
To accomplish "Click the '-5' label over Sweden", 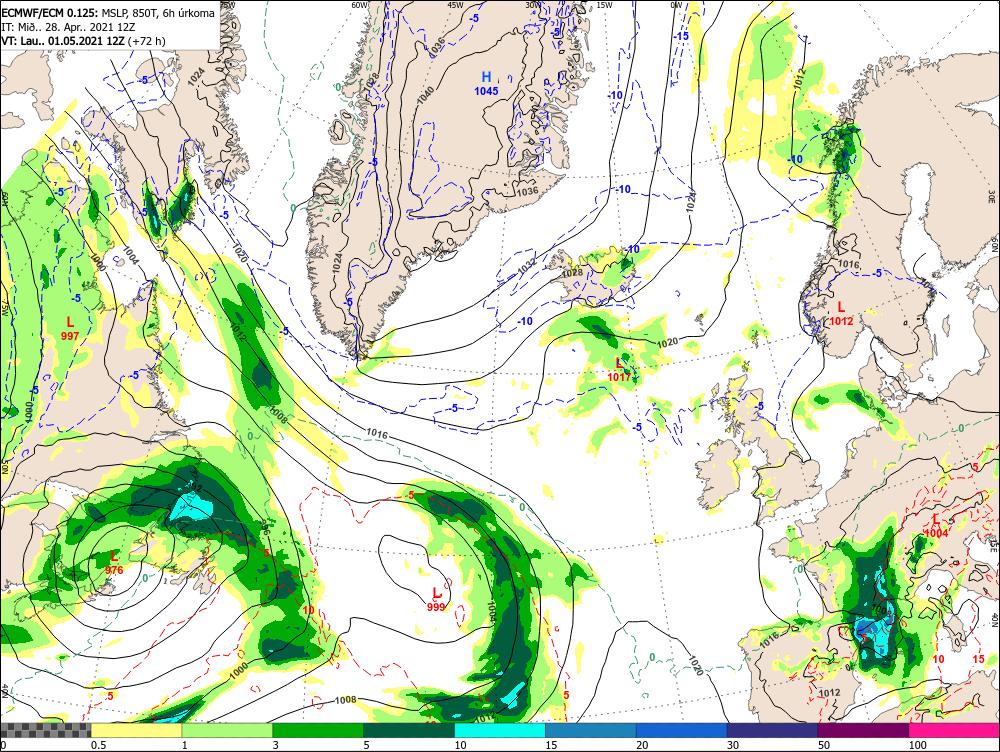I will pyautogui.click(x=878, y=273).
